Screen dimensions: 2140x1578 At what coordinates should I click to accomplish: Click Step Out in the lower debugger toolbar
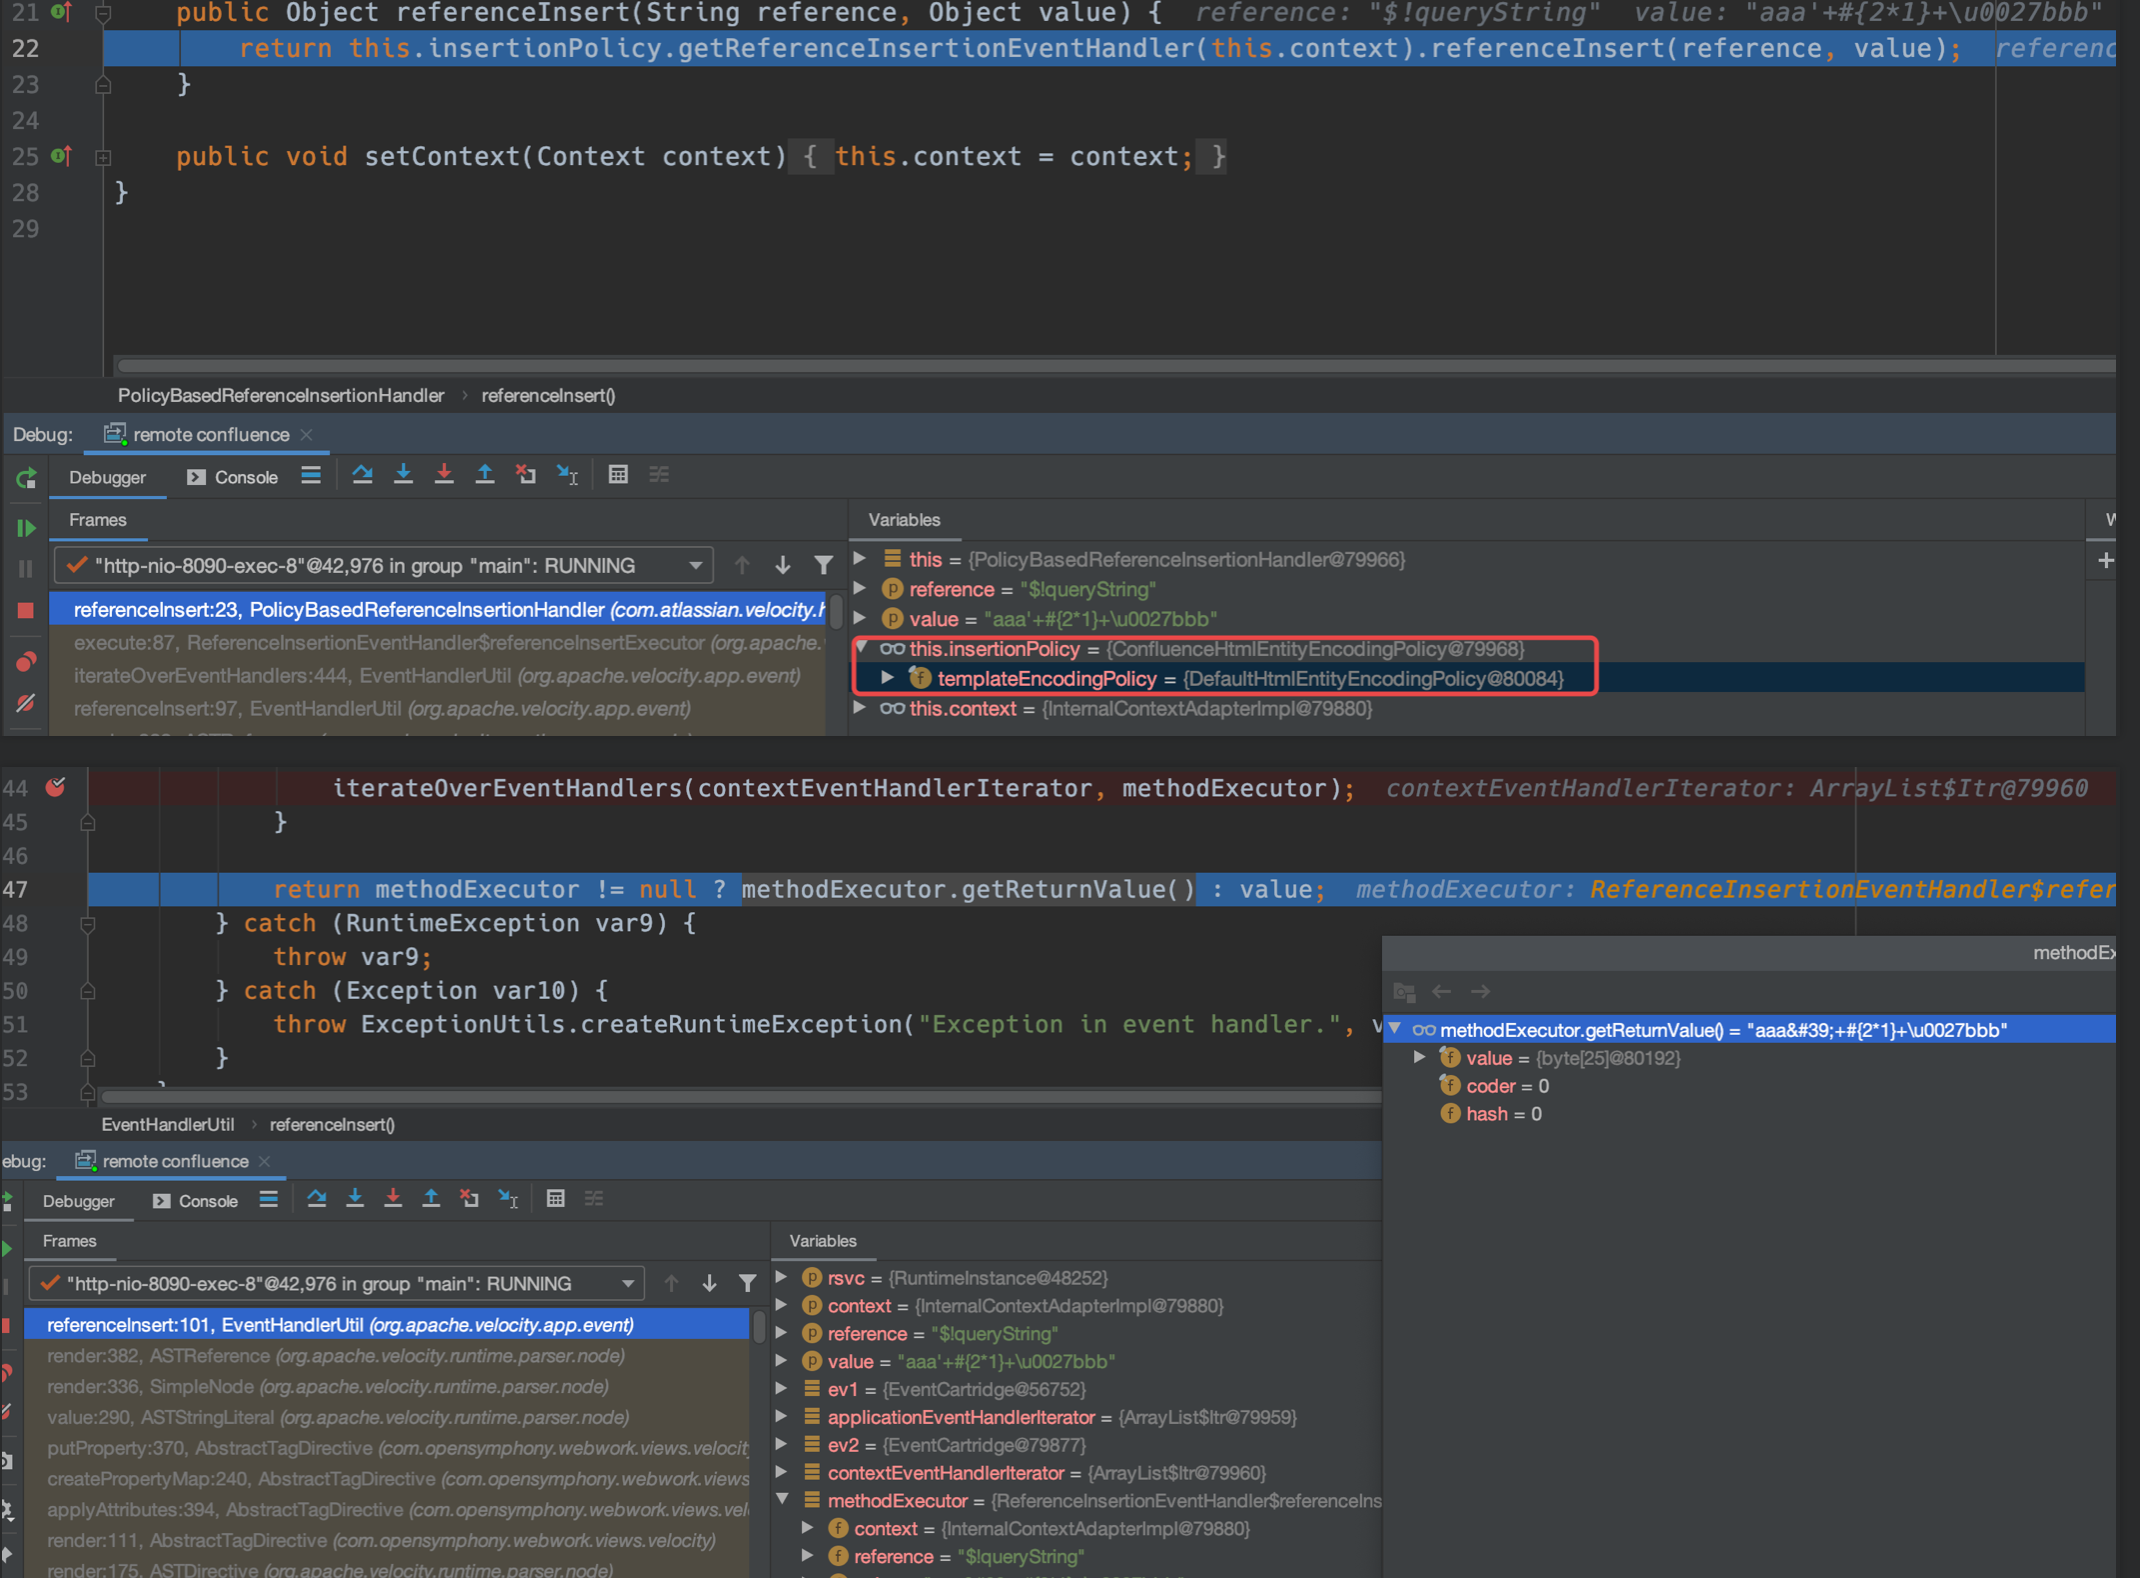(x=431, y=1199)
